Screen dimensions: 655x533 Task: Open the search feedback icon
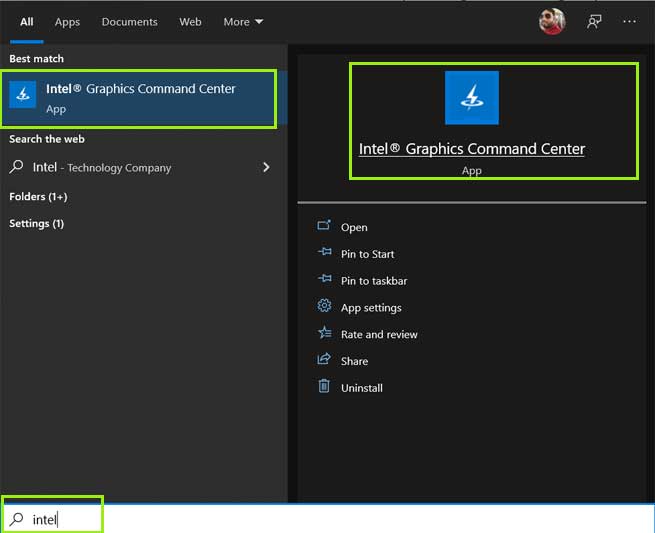pos(594,21)
